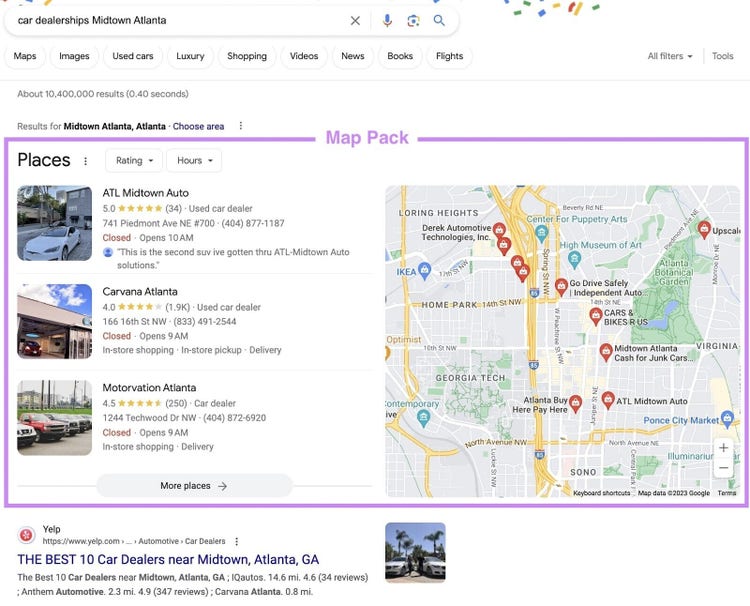
Task: Click the 166 16th St NW address line
Action: 134,321
